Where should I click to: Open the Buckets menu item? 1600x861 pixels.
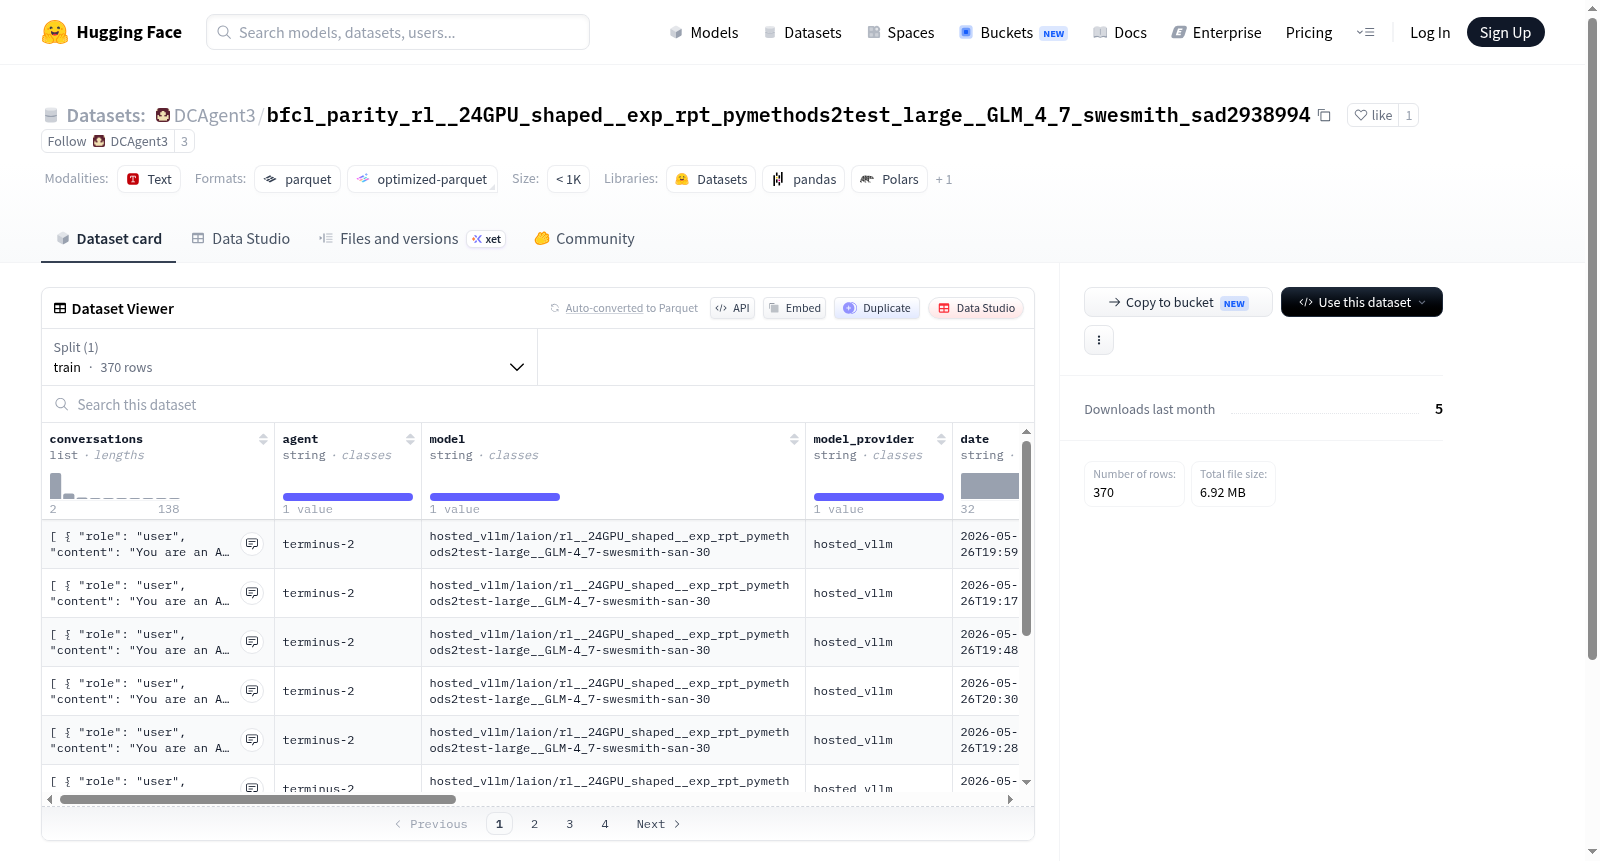pos(1013,32)
